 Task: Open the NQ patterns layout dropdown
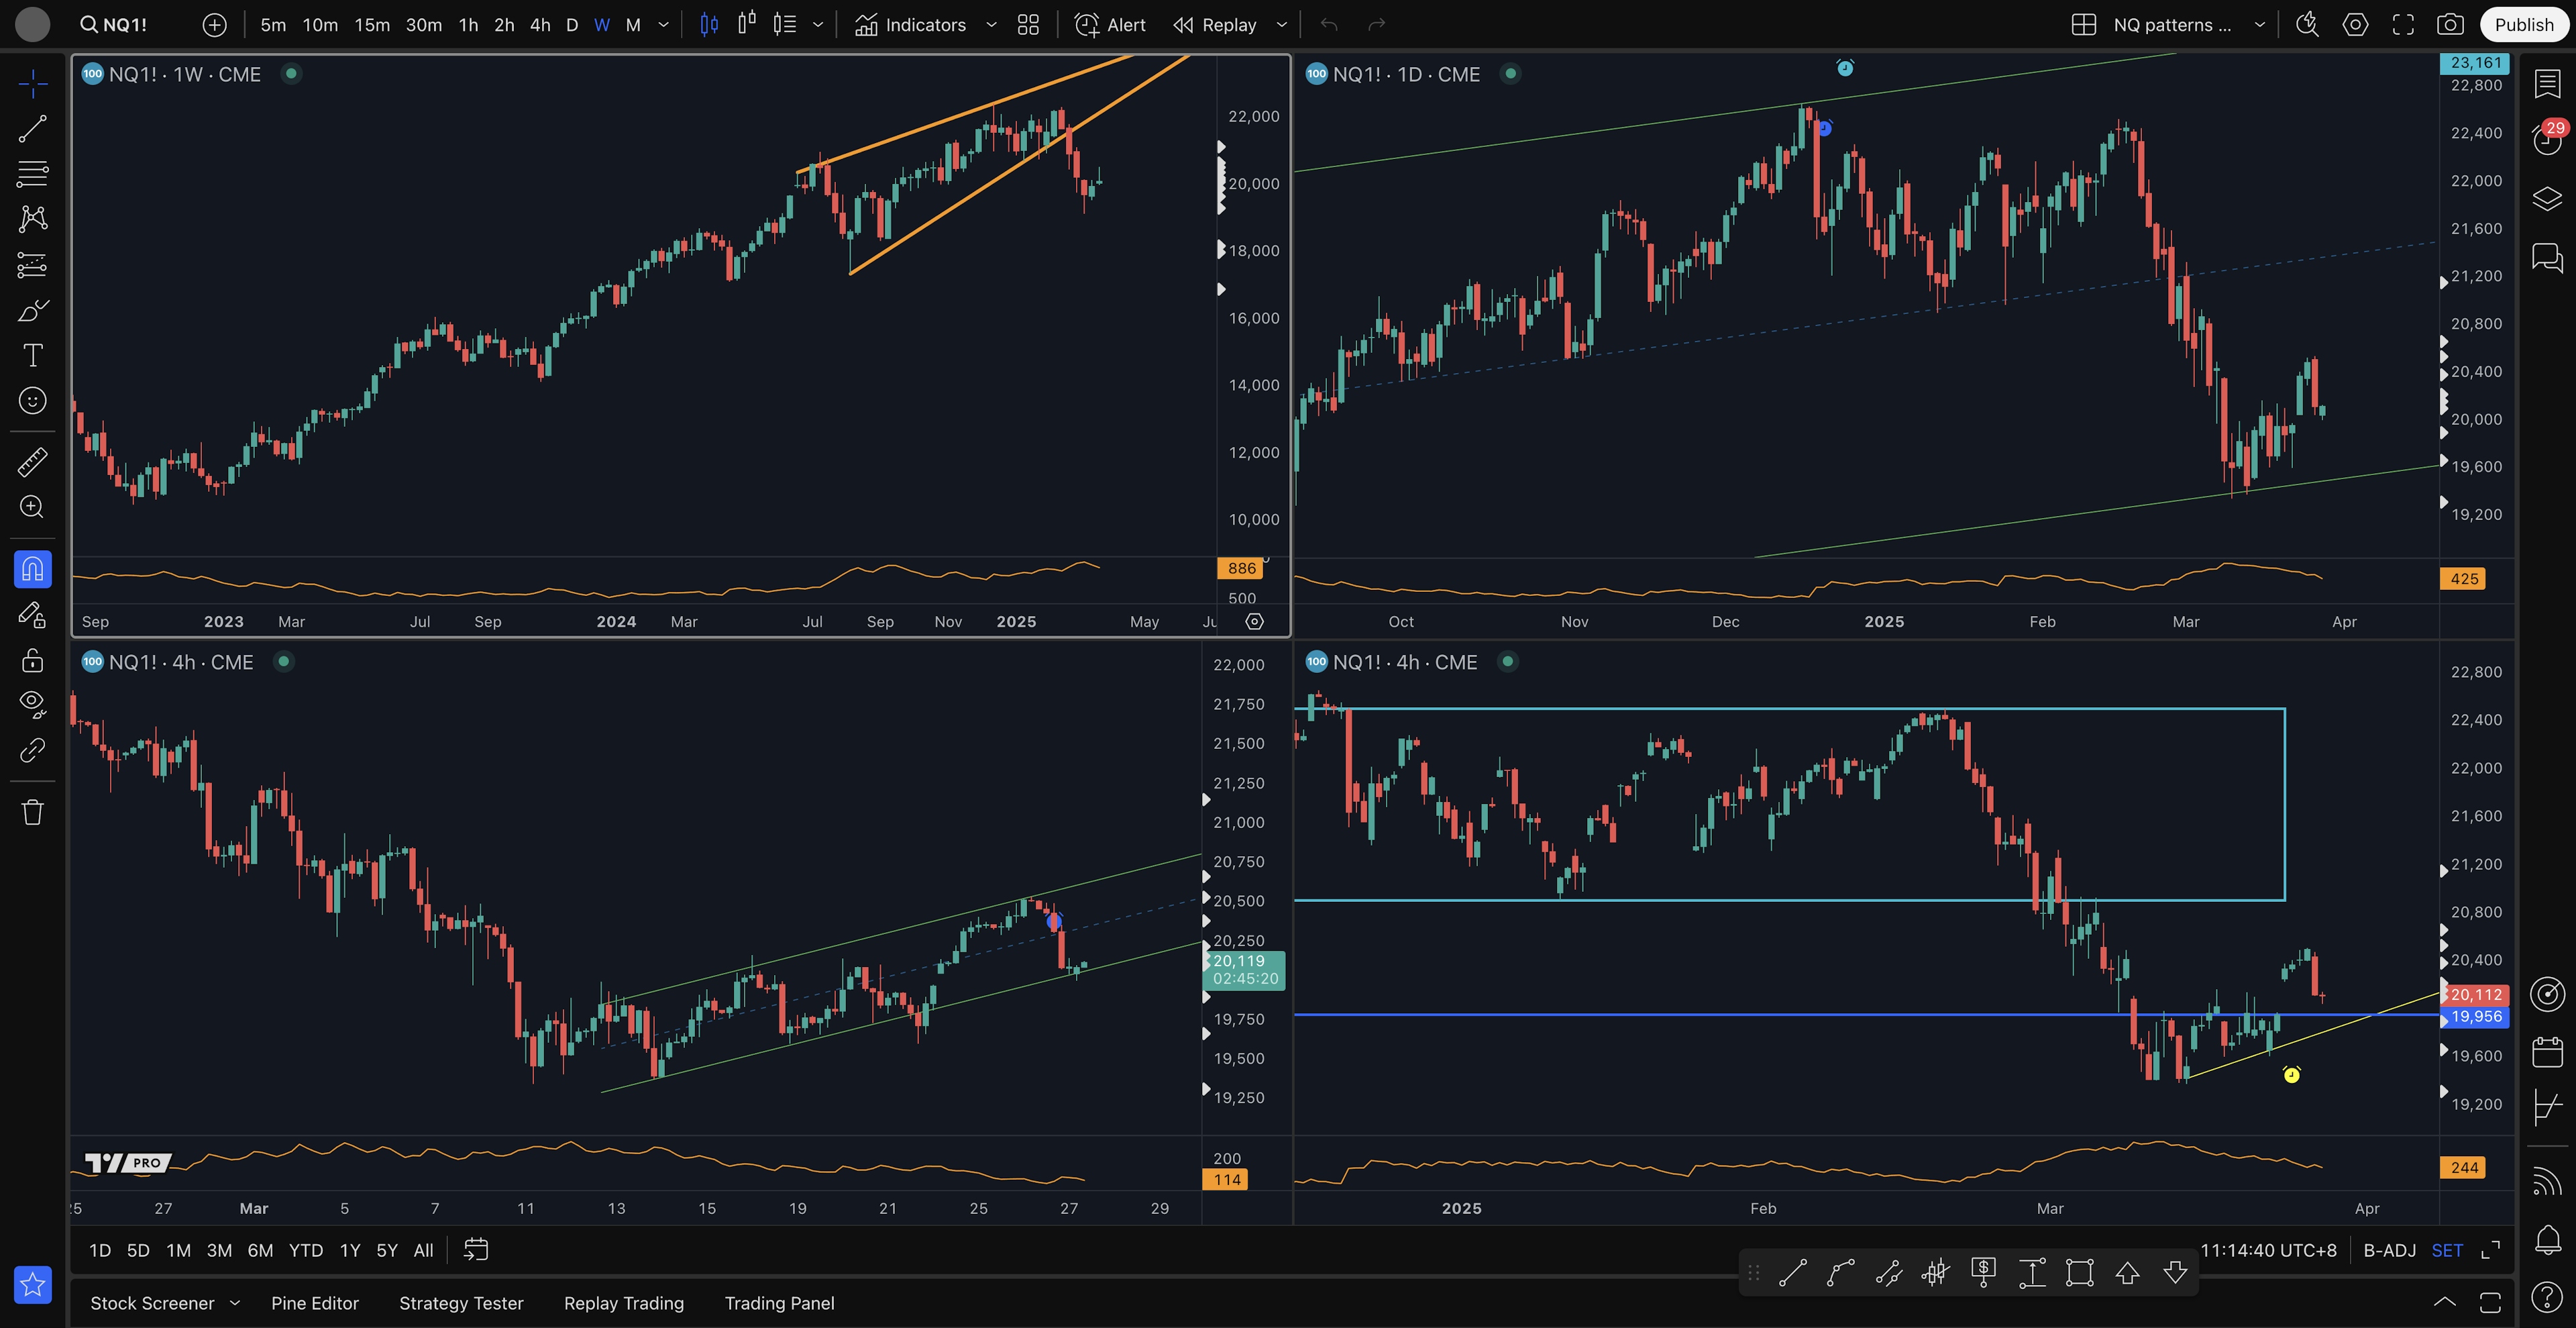(2259, 25)
